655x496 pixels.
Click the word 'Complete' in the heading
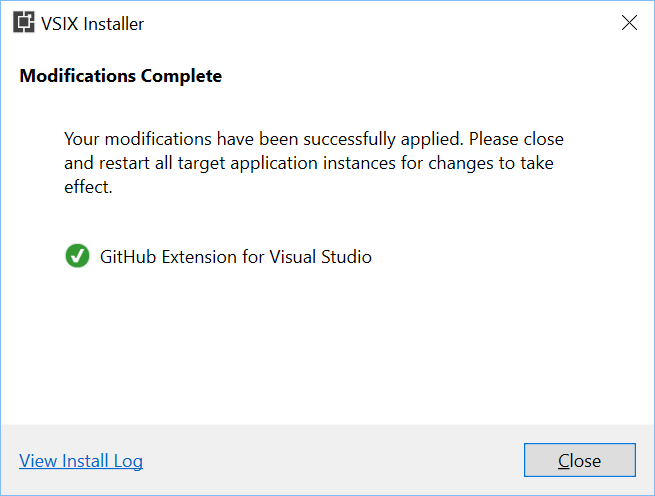tap(181, 76)
